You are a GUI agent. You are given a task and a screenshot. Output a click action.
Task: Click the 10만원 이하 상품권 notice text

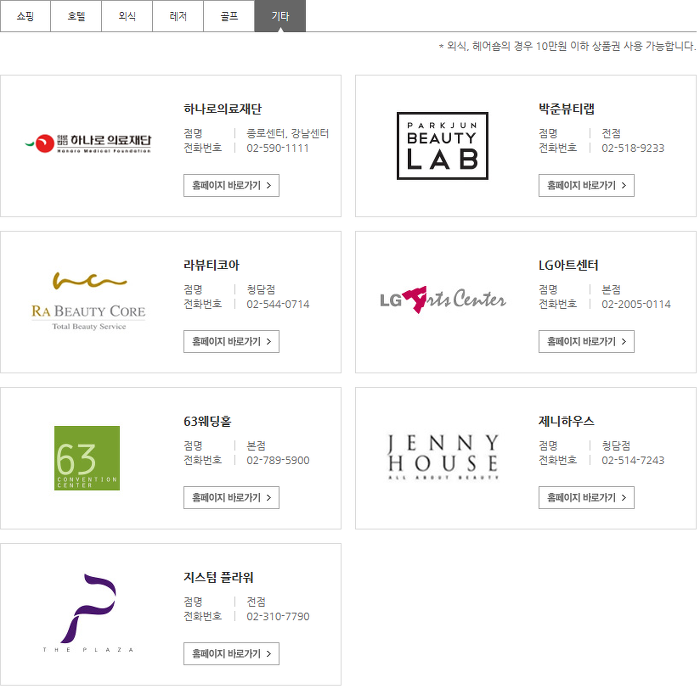coord(567,46)
